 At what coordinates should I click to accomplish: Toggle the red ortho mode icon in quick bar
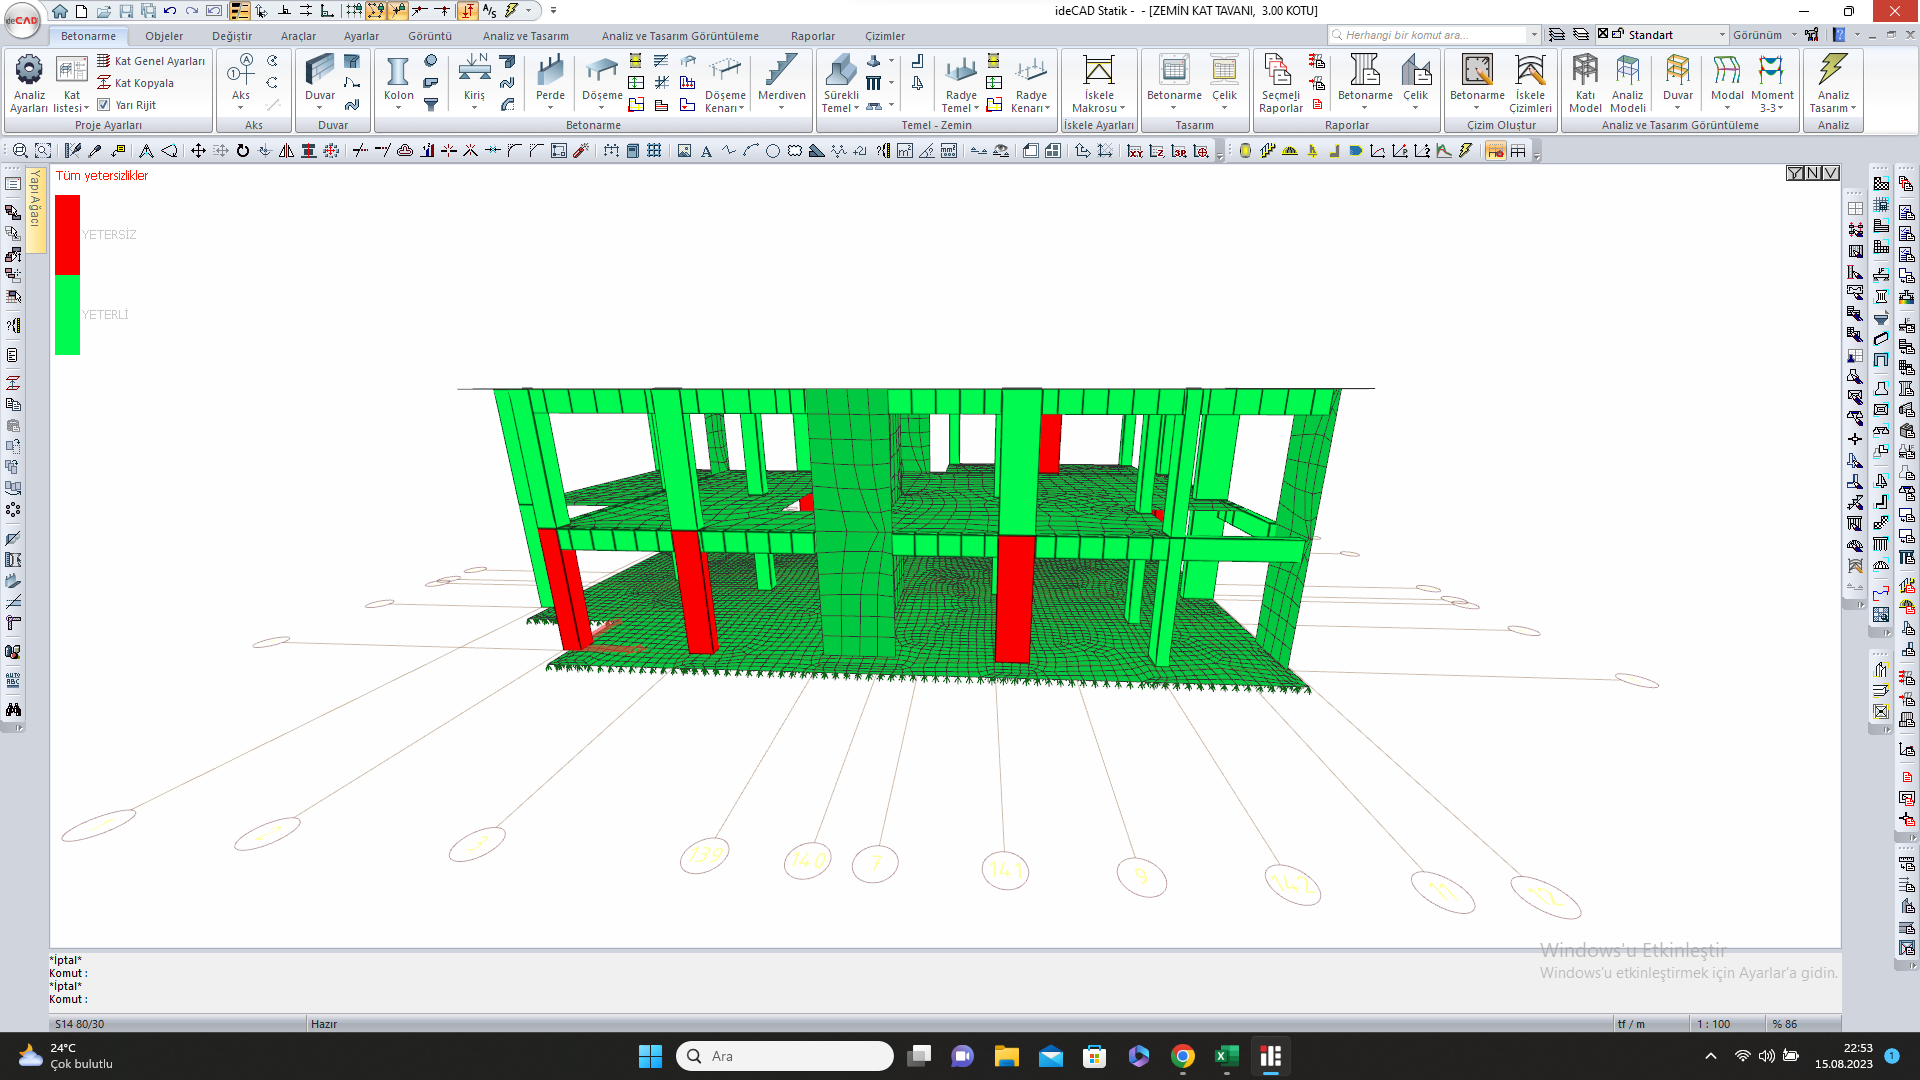(x=467, y=11)
